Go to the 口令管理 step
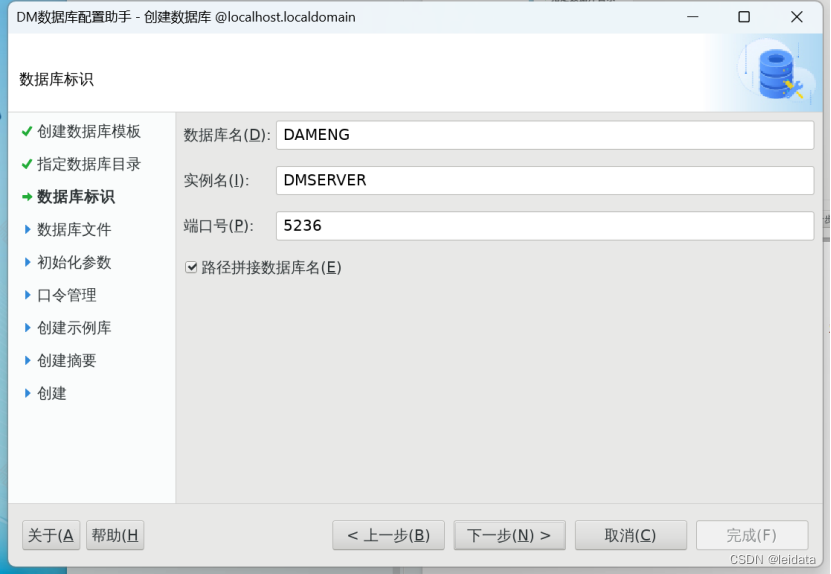 67,295
